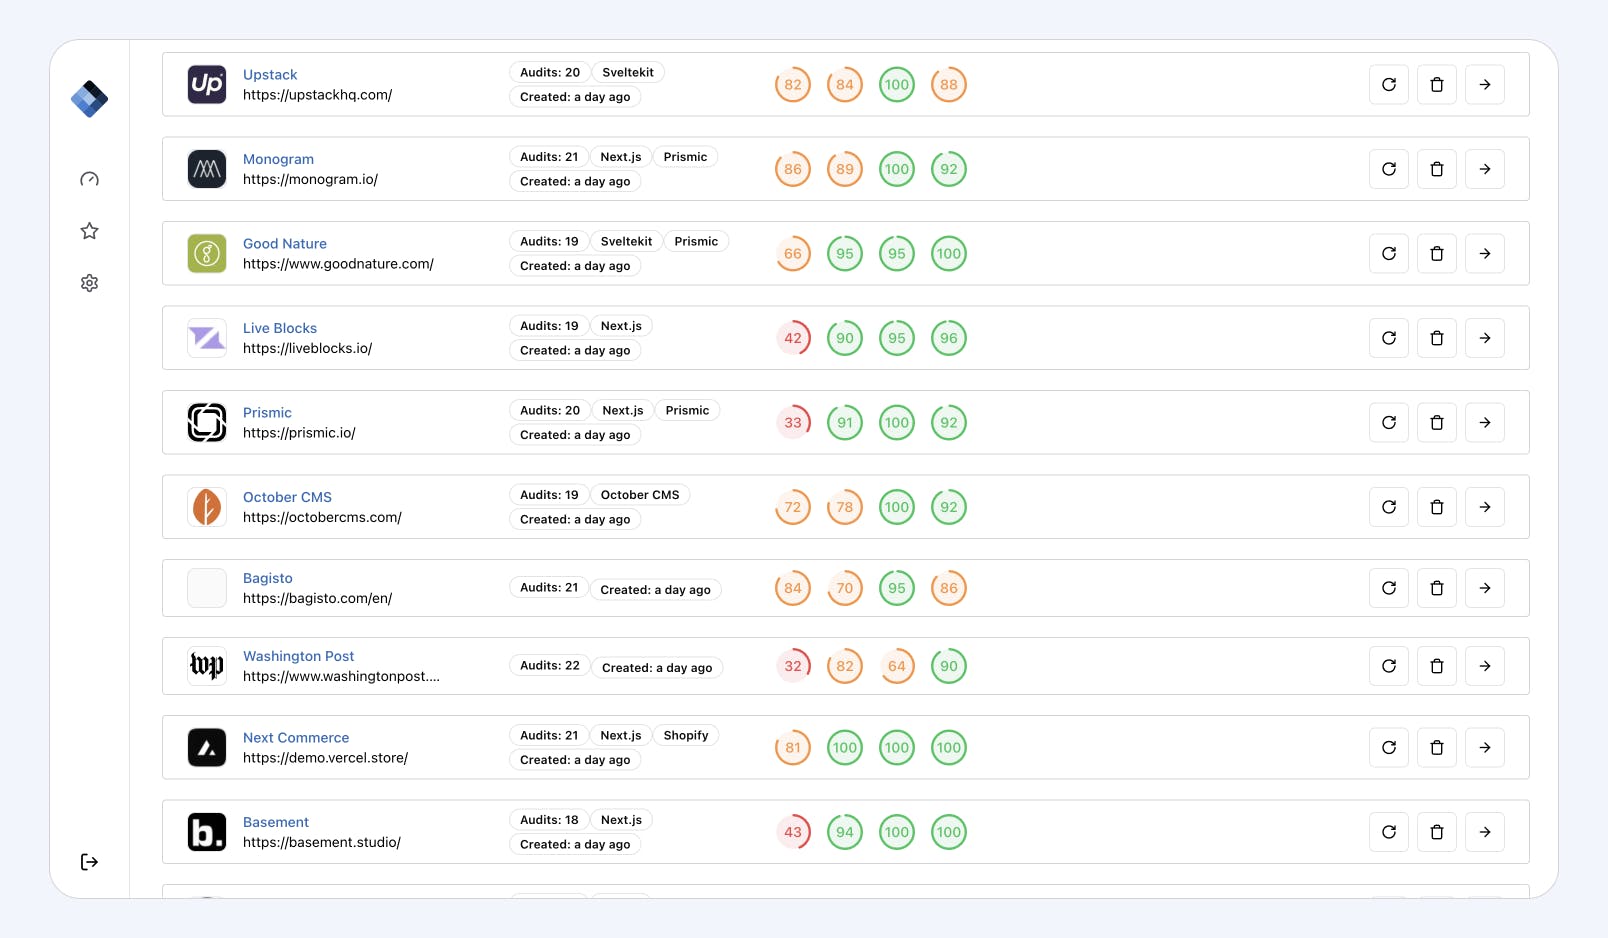Image resolution: width=1608 pixels, height=938 pixels.
Task: Delete the Live Blocks project
Action: click(1437, 337)
